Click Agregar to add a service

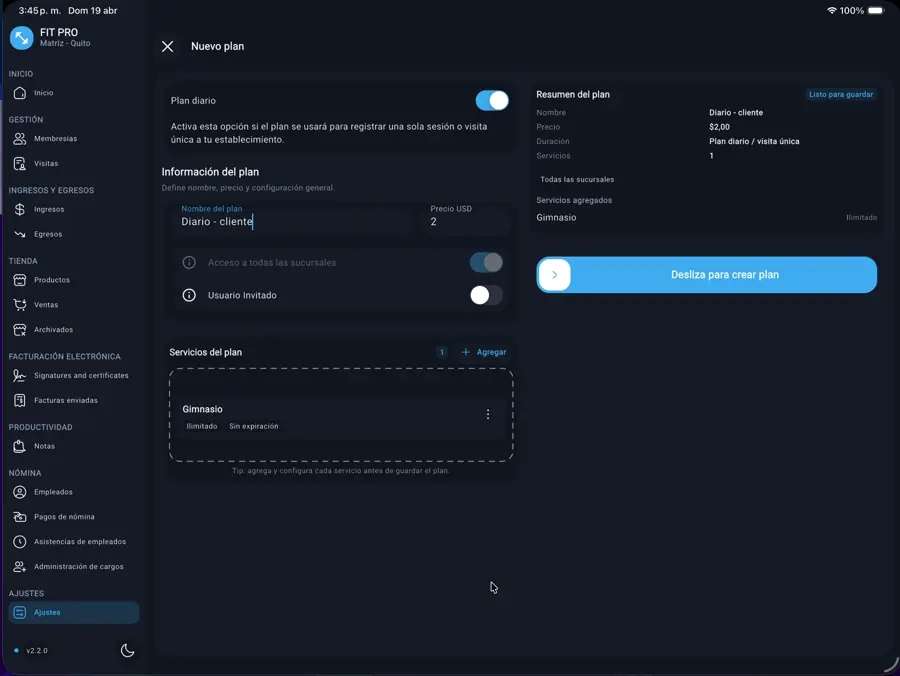(484, 352)
